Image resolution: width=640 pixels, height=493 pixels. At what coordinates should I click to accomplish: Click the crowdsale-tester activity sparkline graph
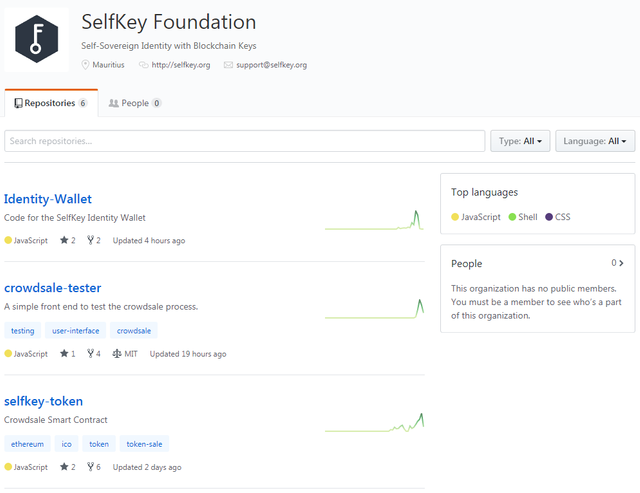374,309
